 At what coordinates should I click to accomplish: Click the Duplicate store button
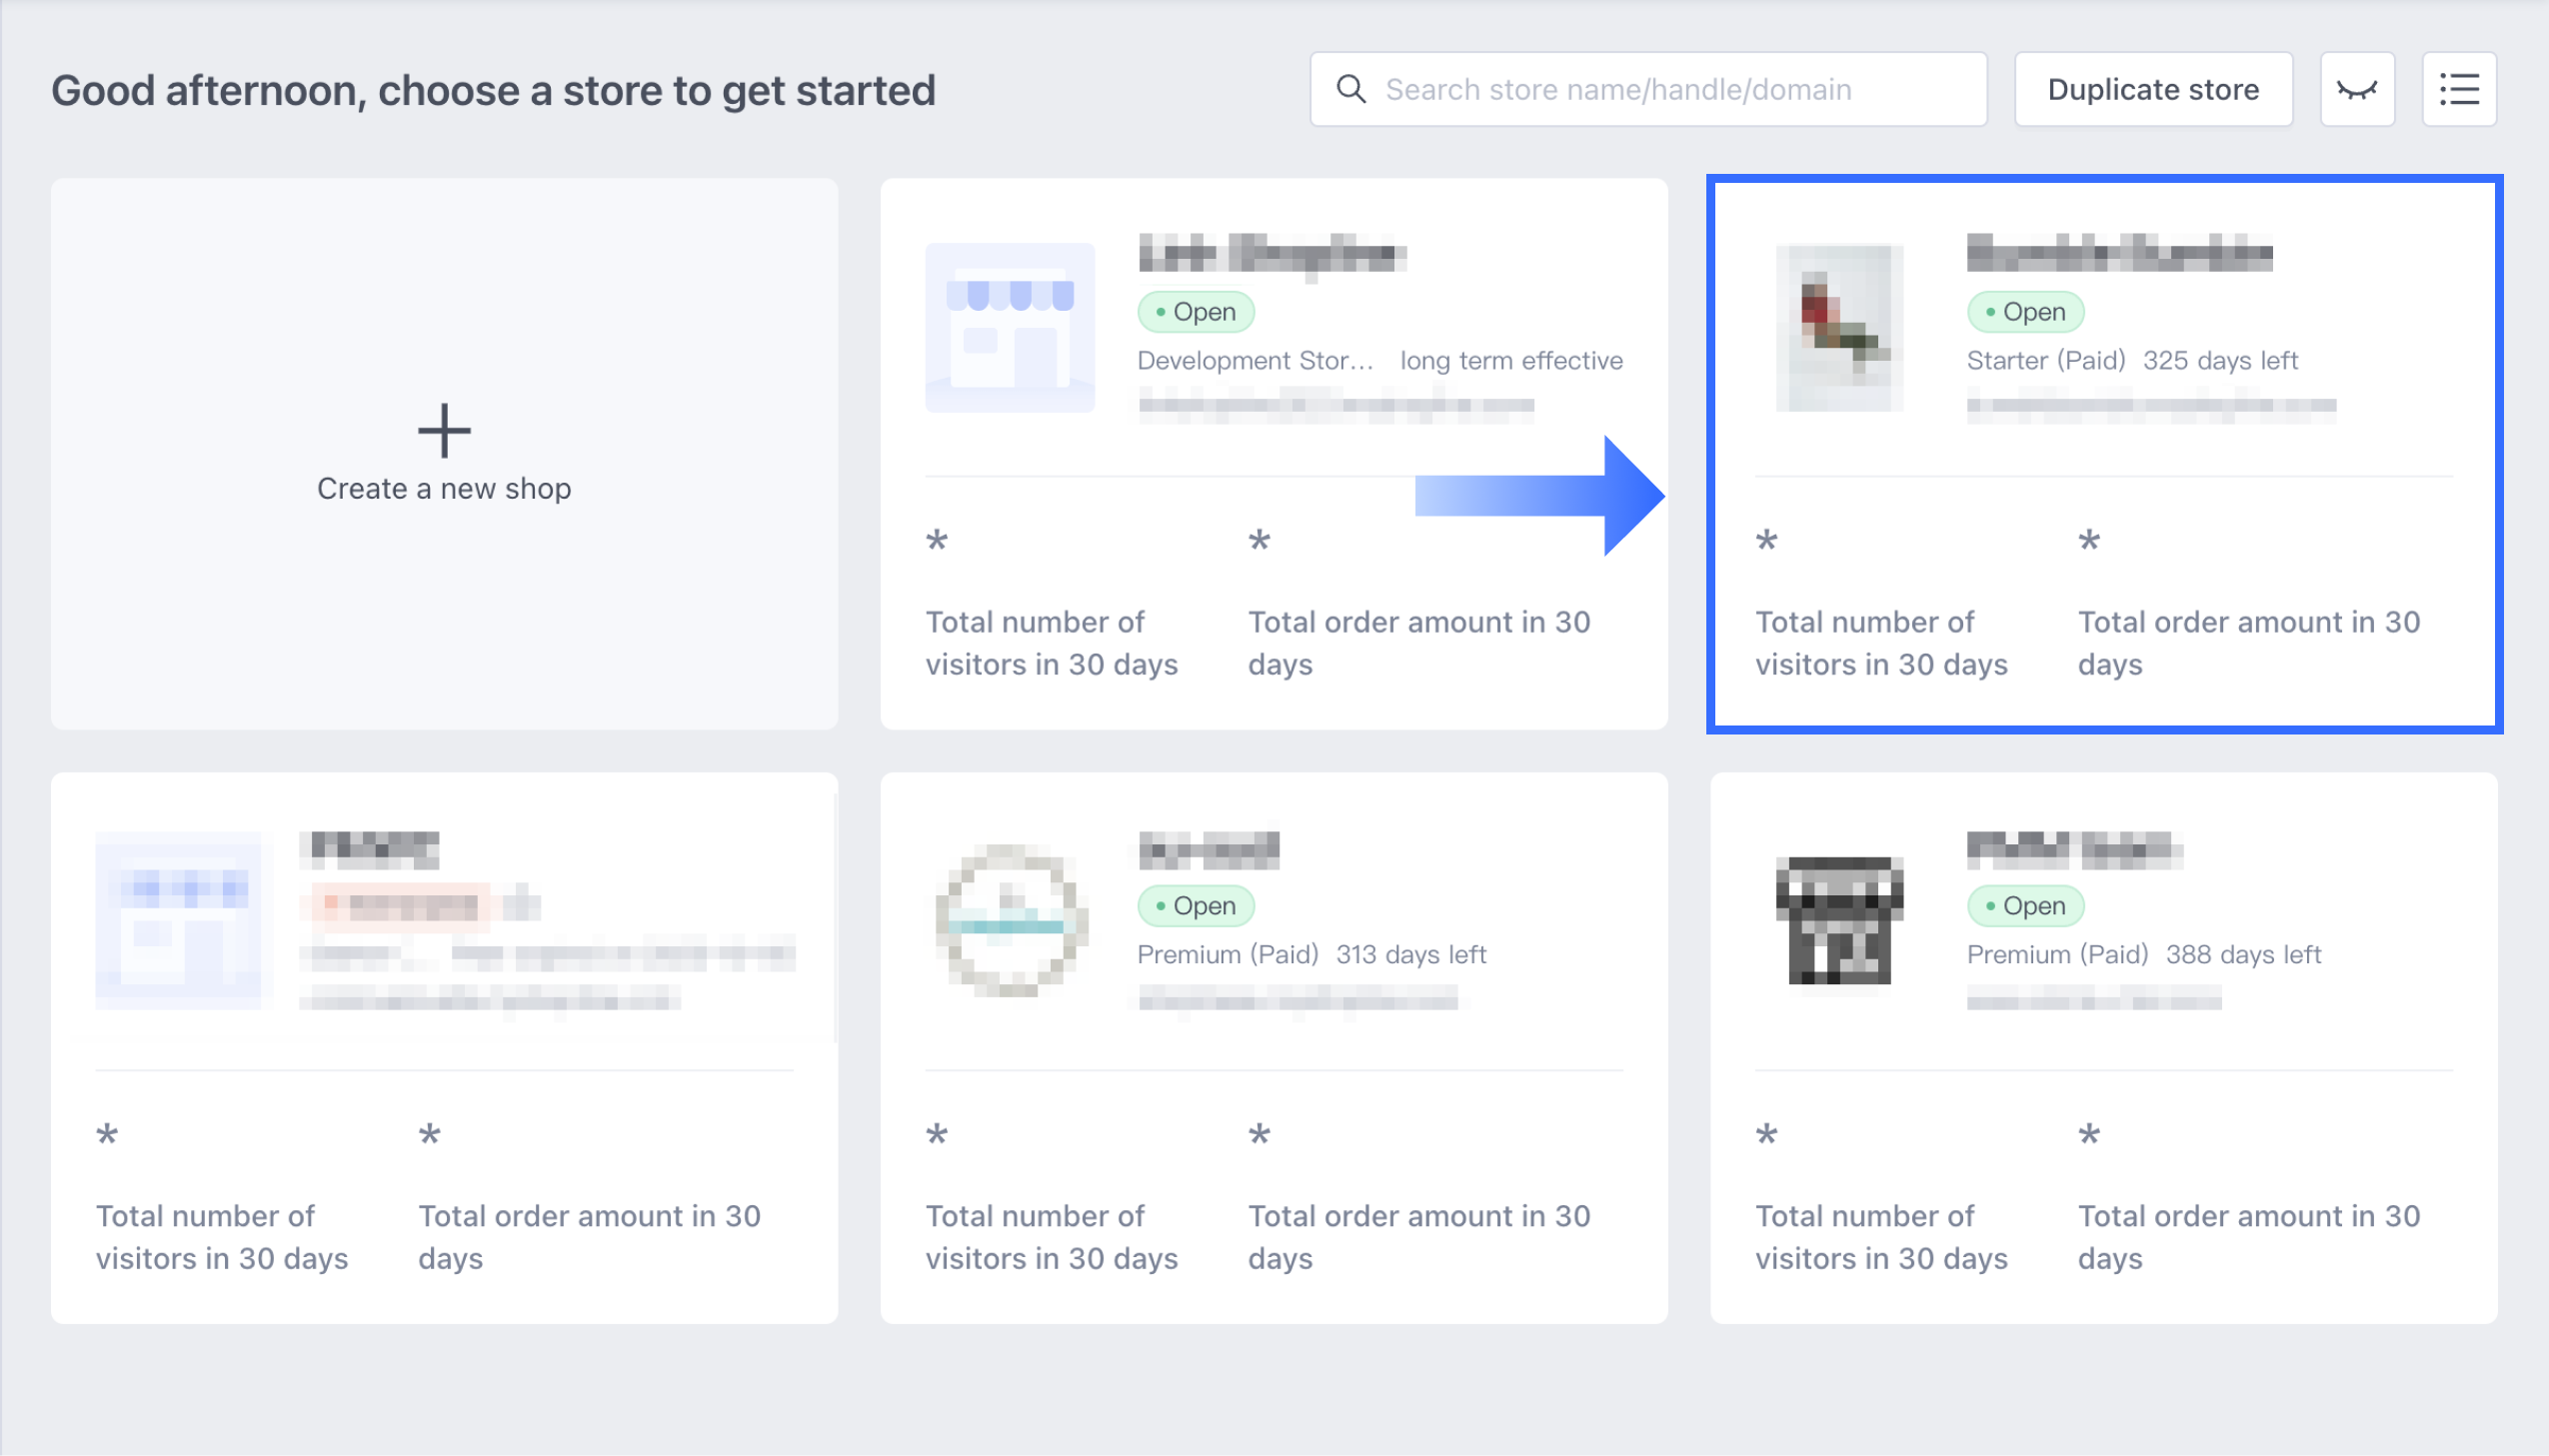2153,90
